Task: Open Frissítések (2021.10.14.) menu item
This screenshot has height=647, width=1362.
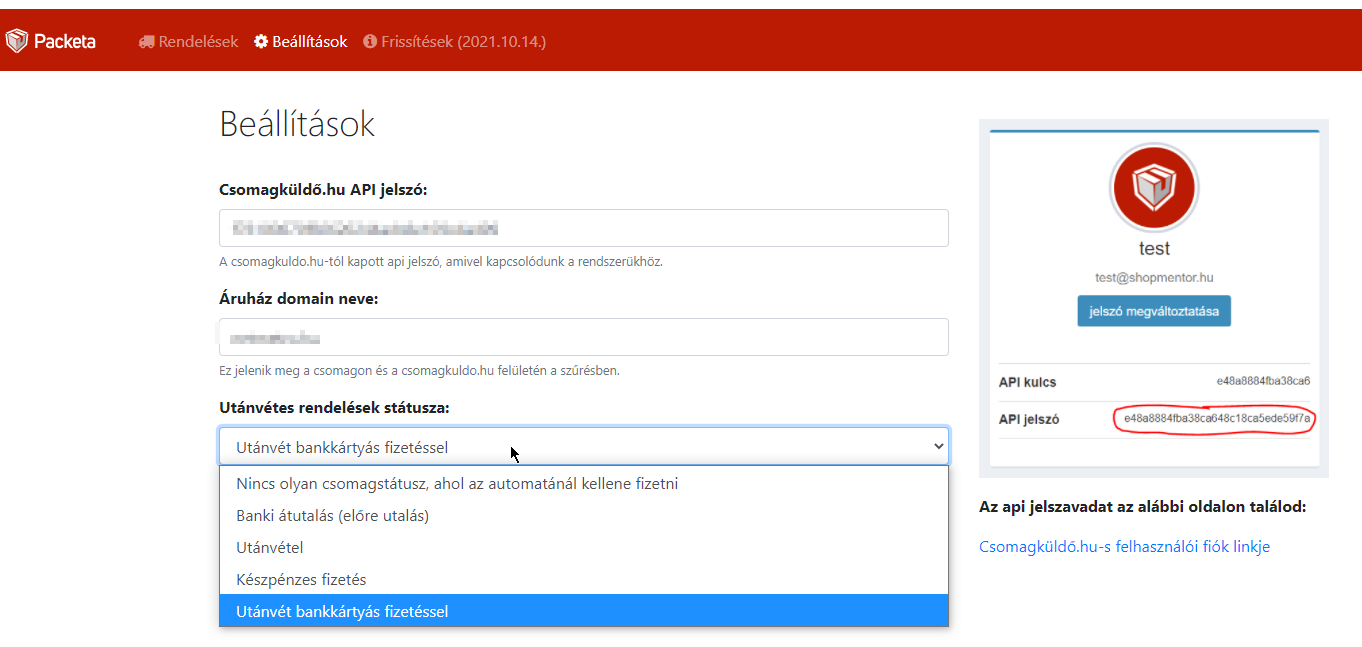Action: pos(455,42)
